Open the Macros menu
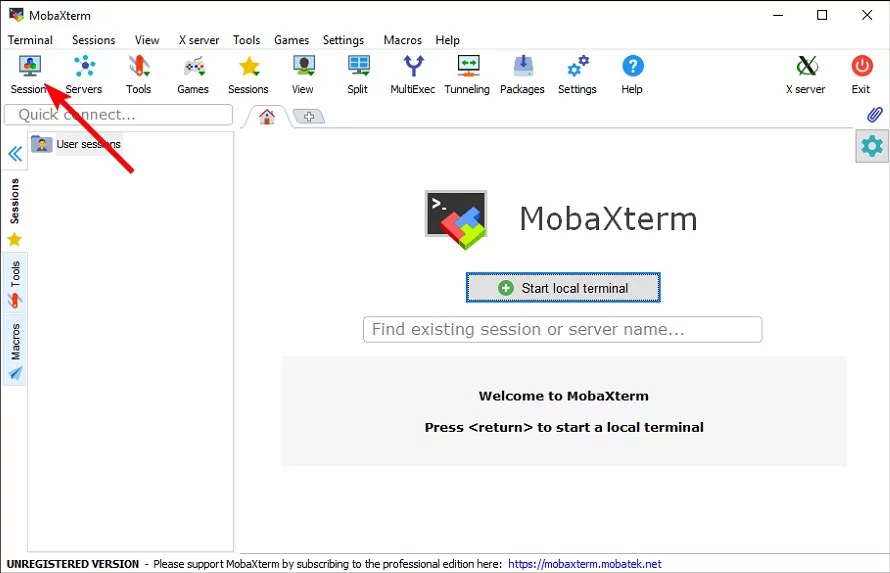This screenshot has width=890, height=573. point(402,40)
